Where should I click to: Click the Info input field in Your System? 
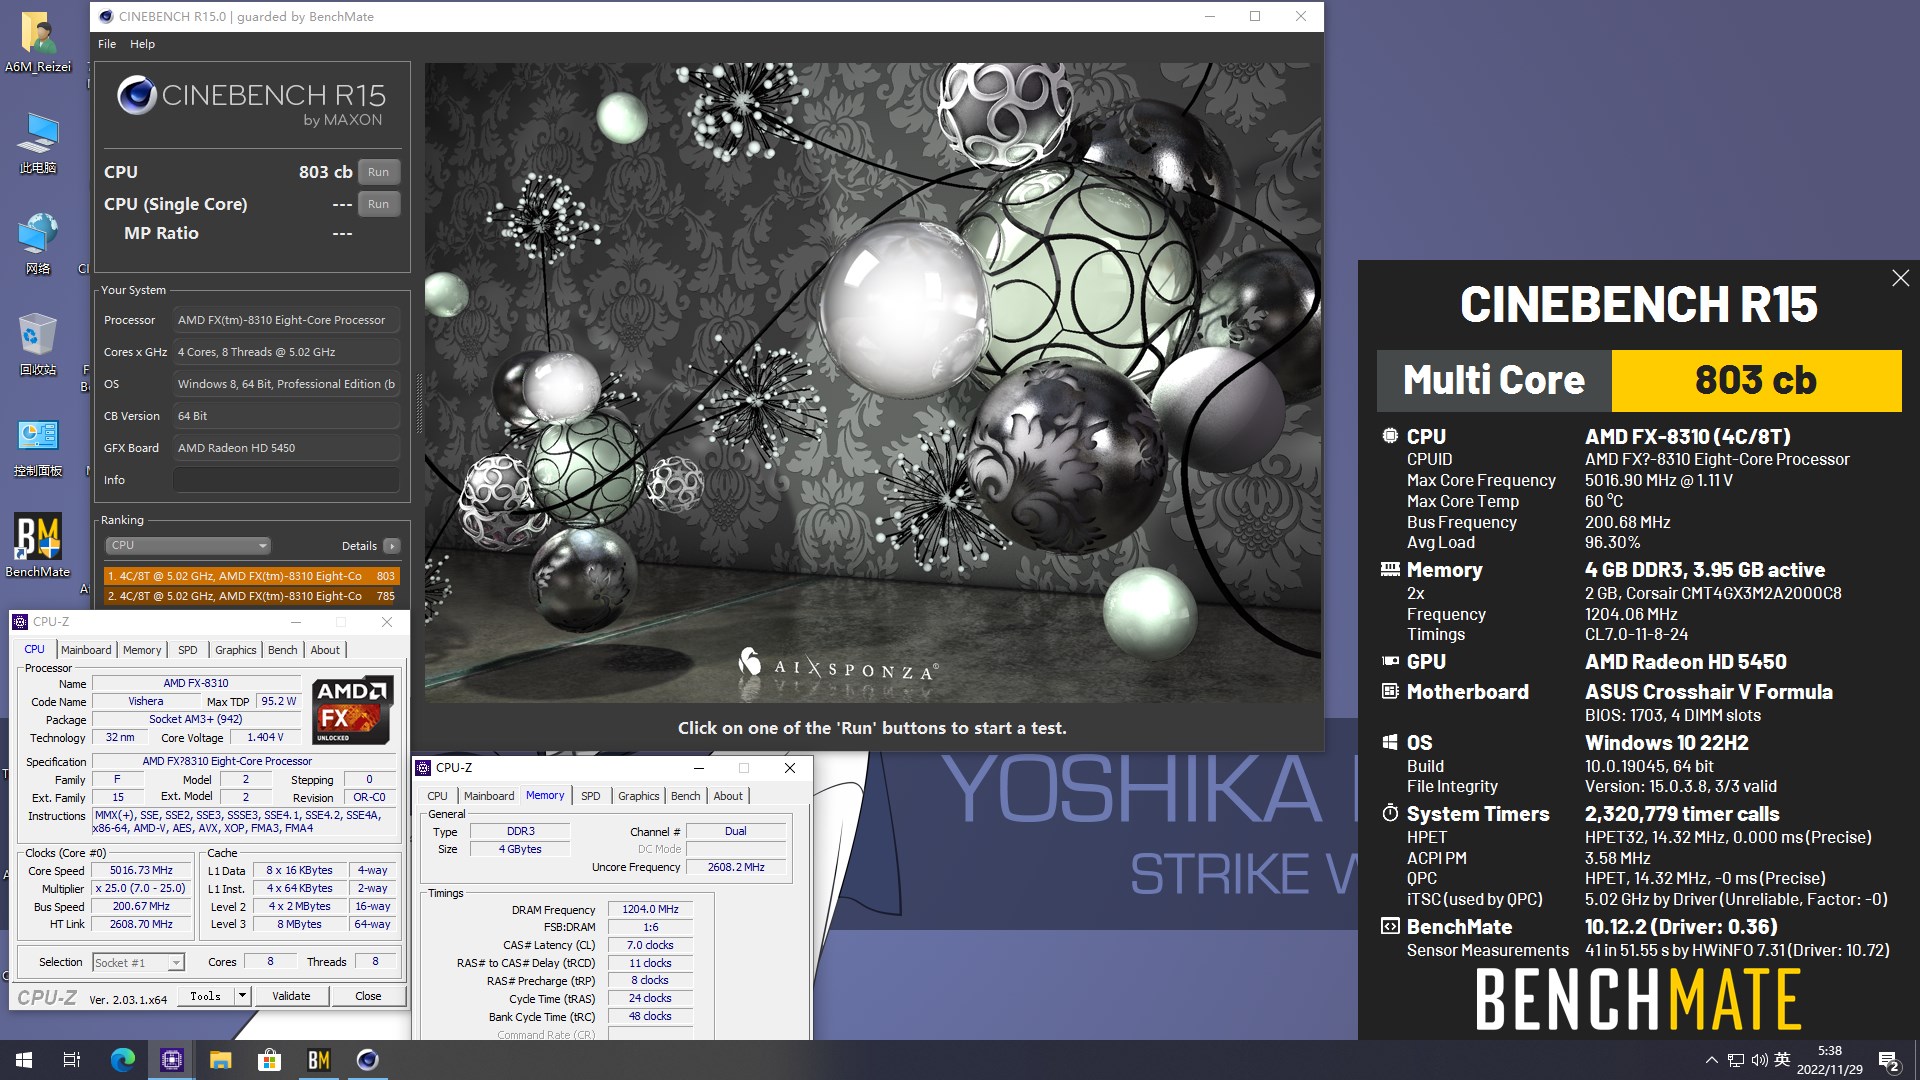pos(286,480)
